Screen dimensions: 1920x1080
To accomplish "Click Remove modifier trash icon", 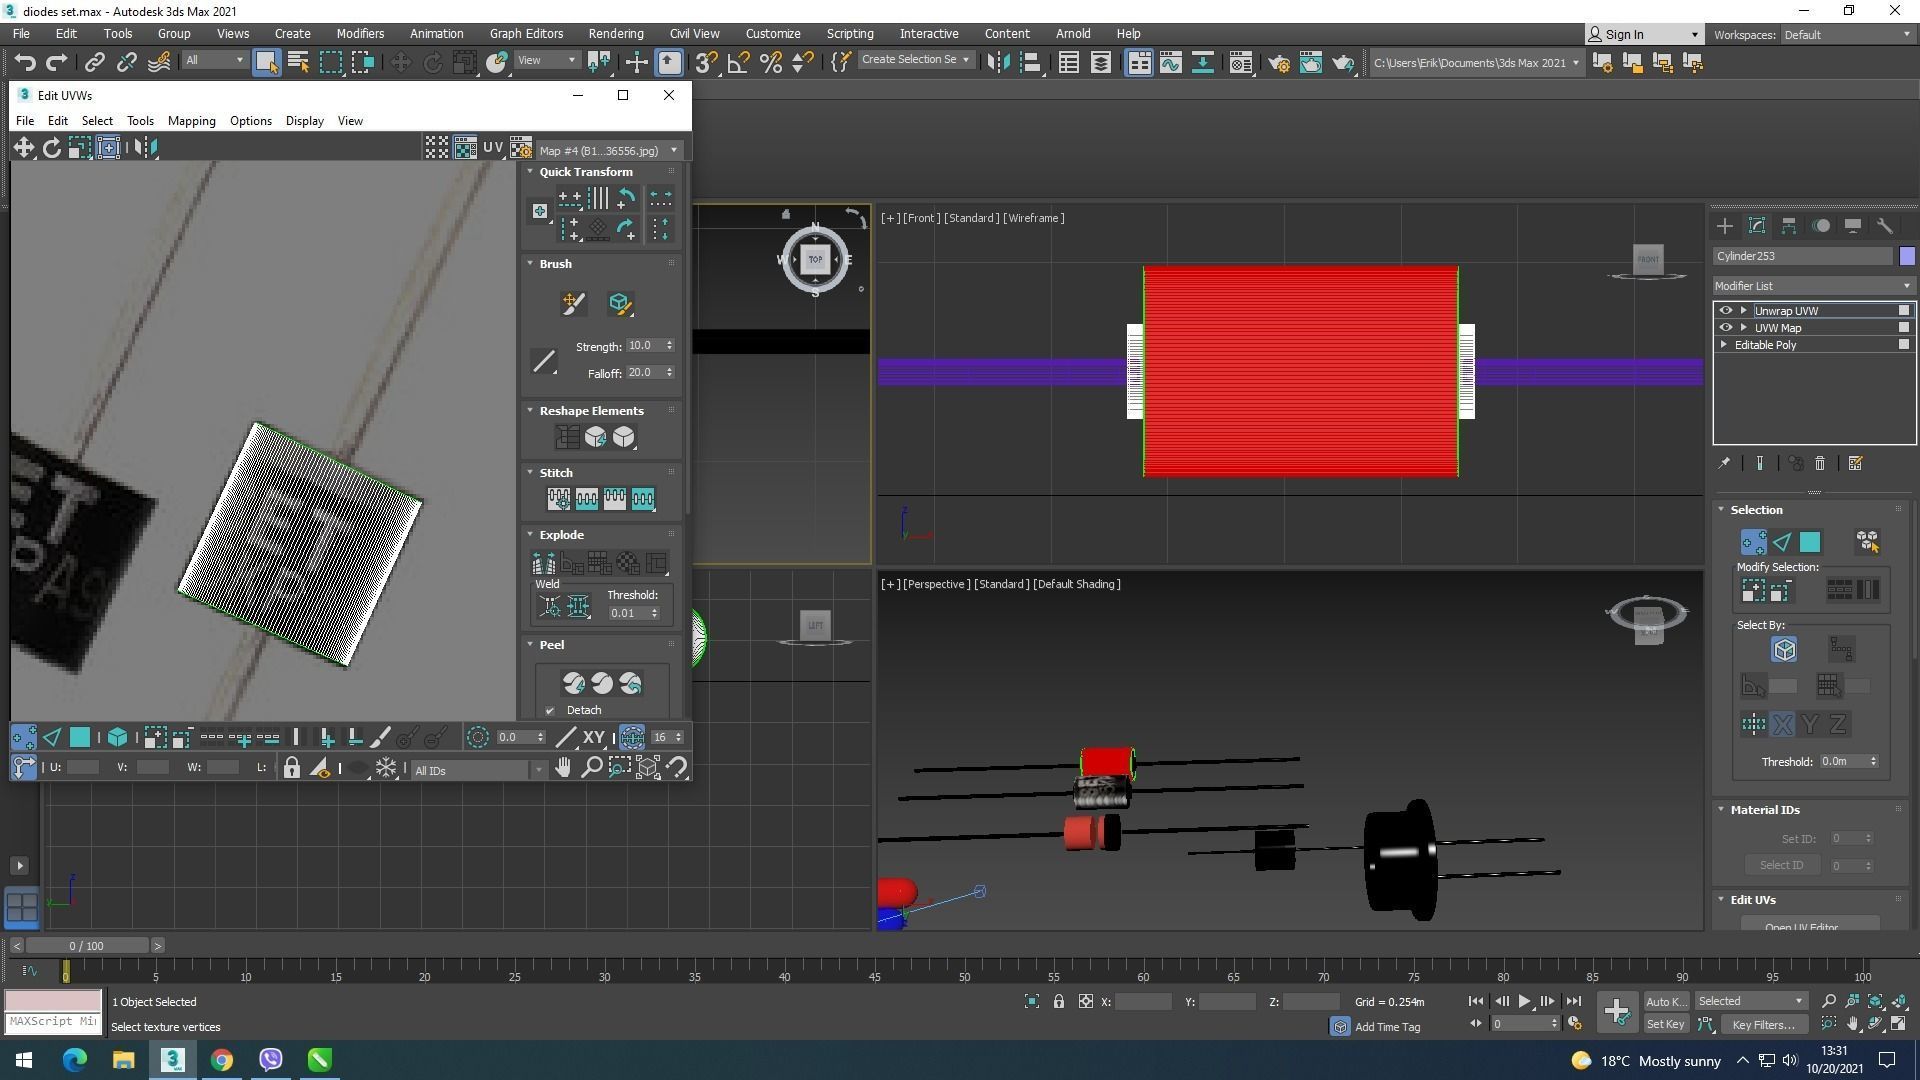I will tap(1820, 464).
